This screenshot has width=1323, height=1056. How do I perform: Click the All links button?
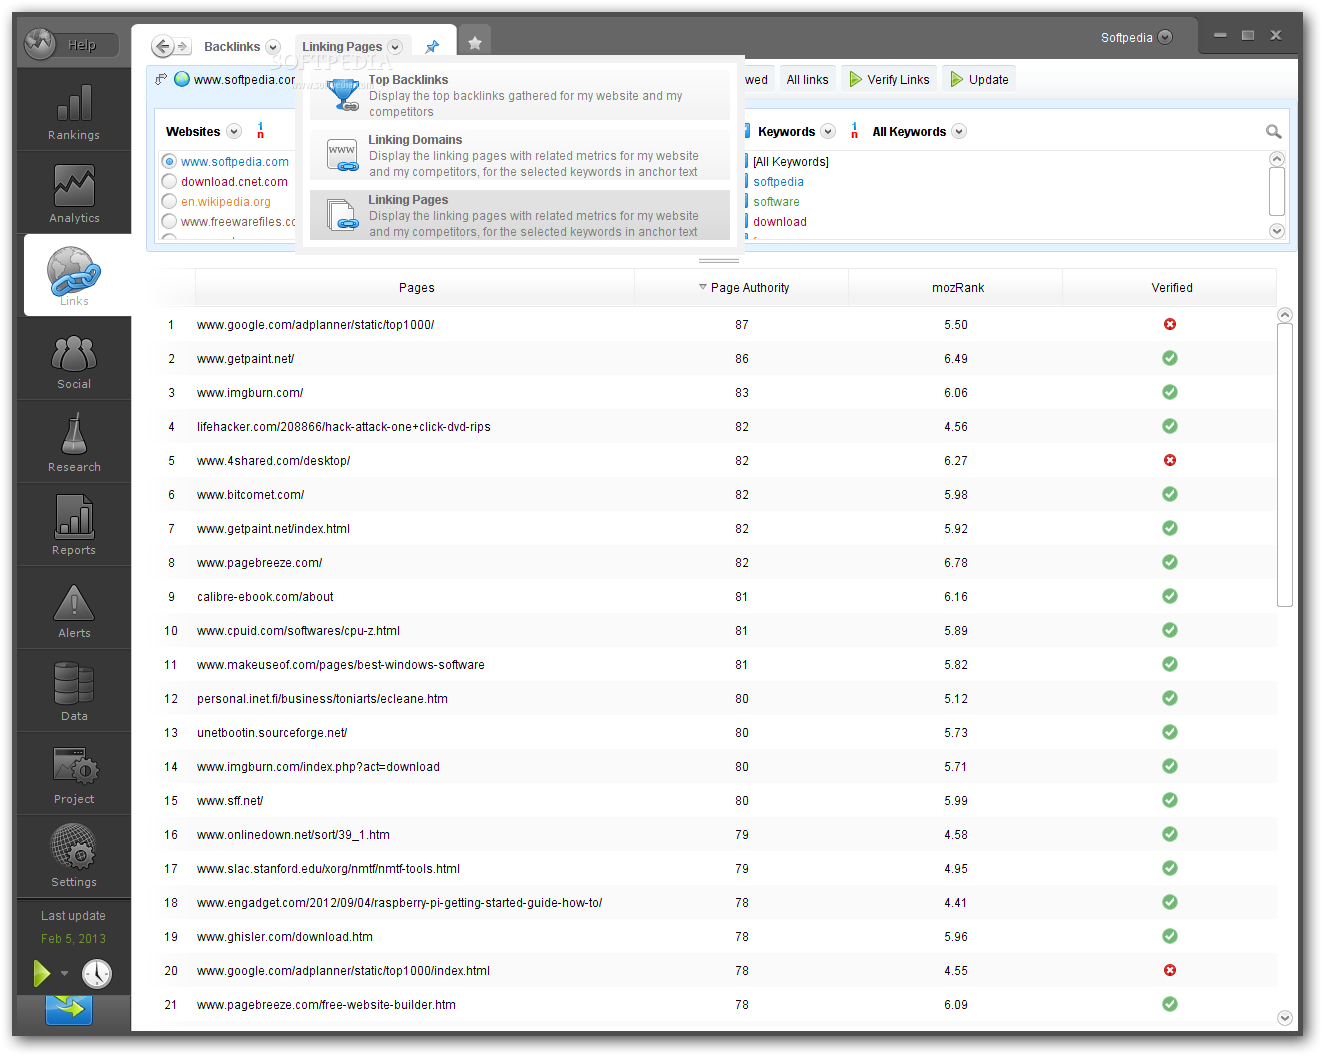pos(807,79)
